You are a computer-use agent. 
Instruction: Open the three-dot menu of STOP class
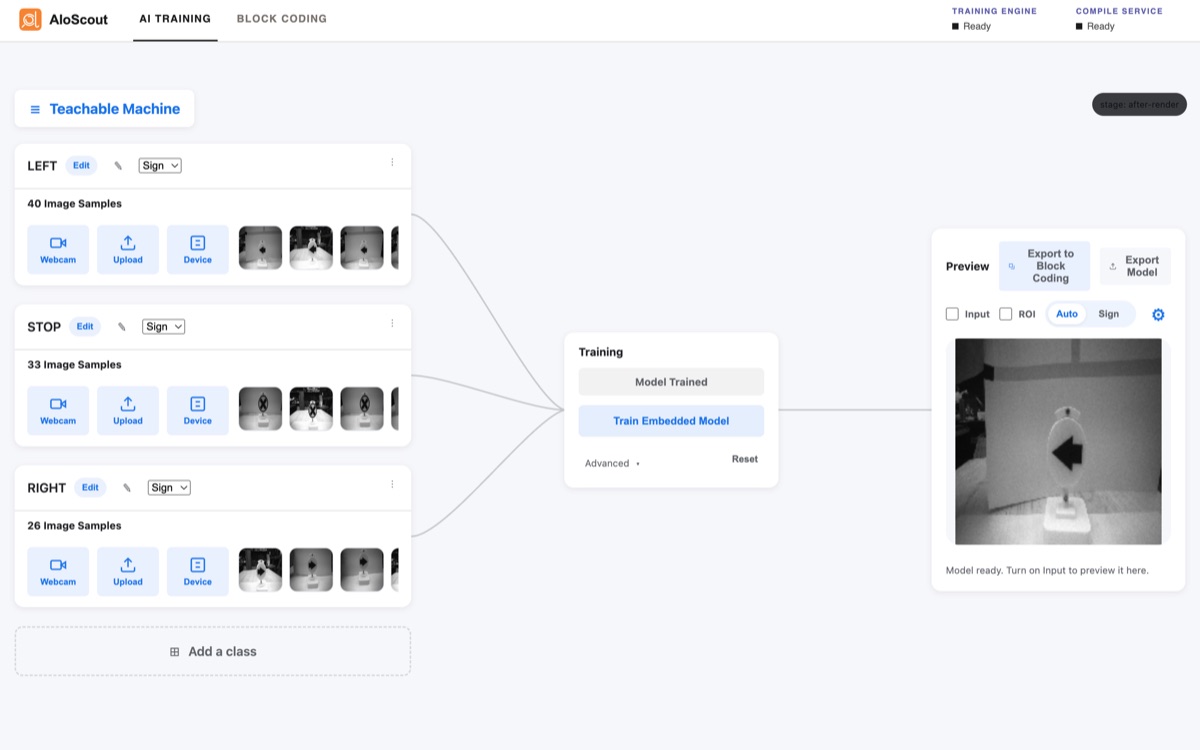pos(392,323)
